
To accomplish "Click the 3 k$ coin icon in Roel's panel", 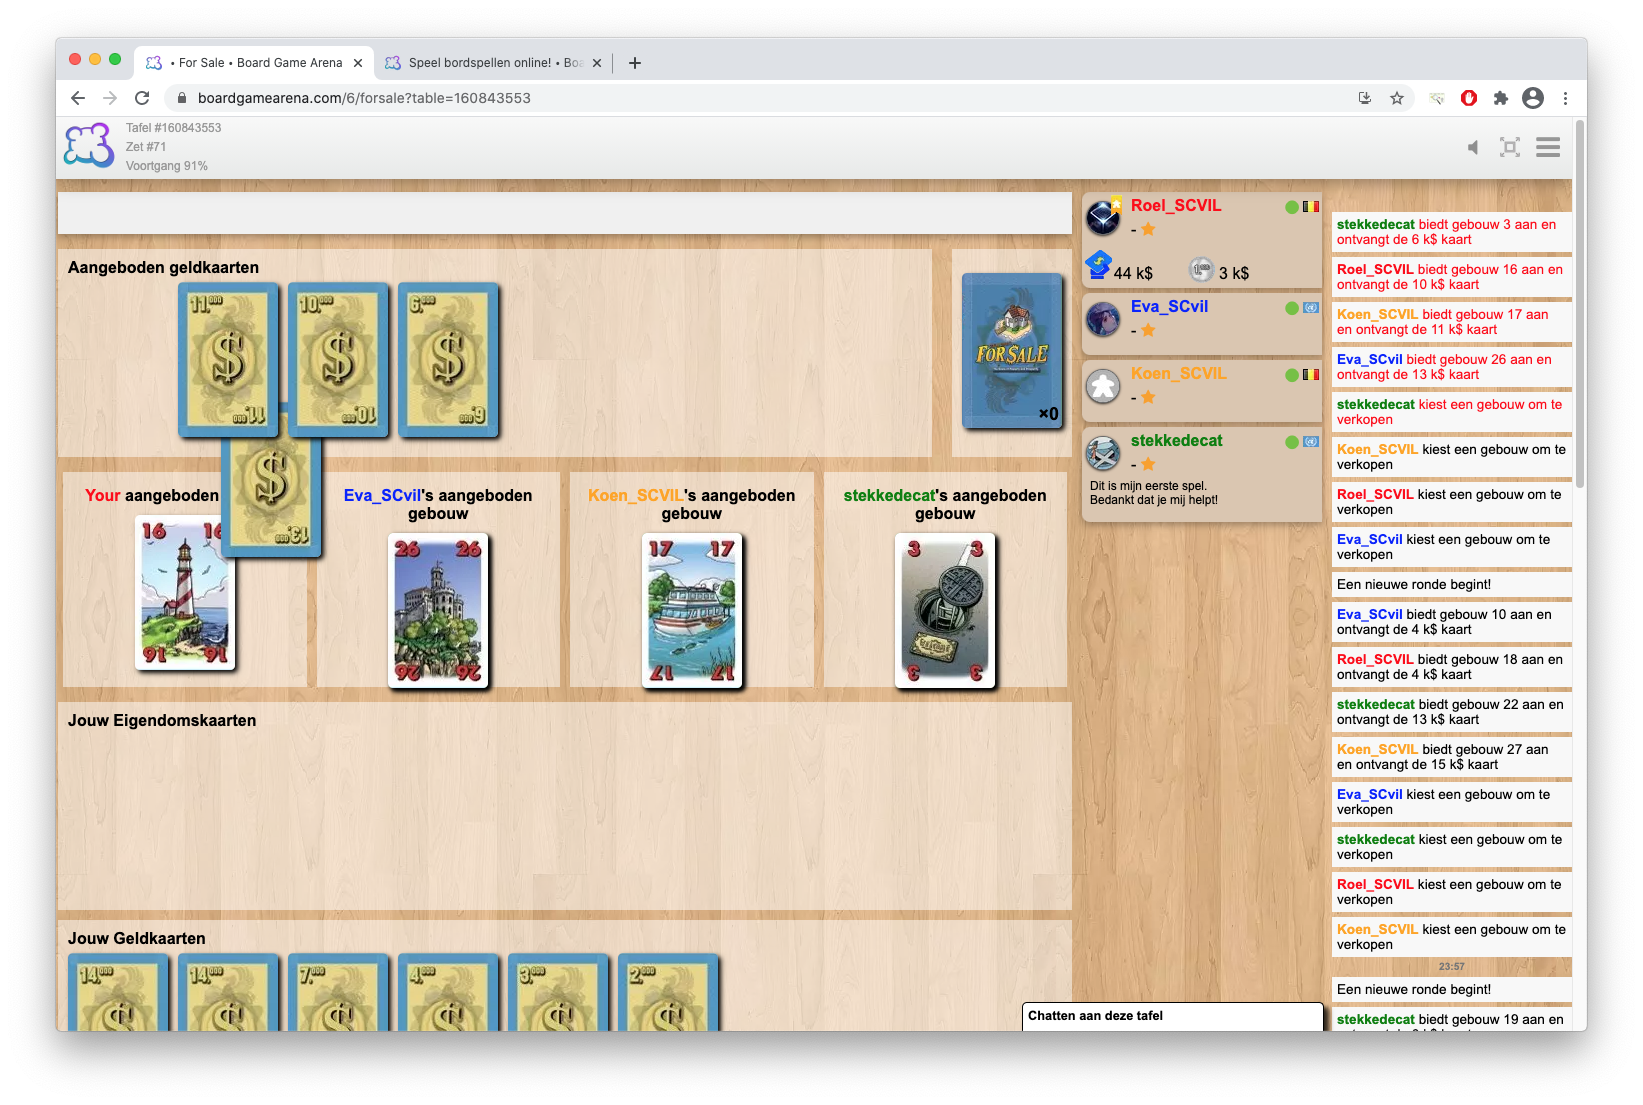I will [1201, 269].
